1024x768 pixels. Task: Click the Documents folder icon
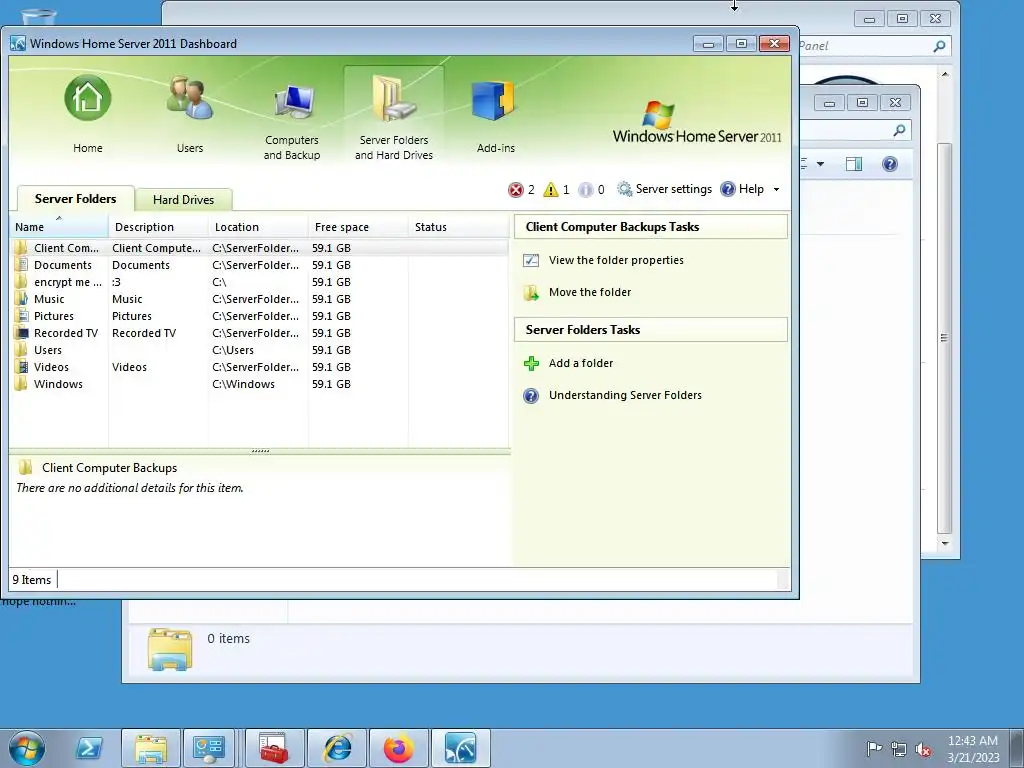tap(22, 265)
